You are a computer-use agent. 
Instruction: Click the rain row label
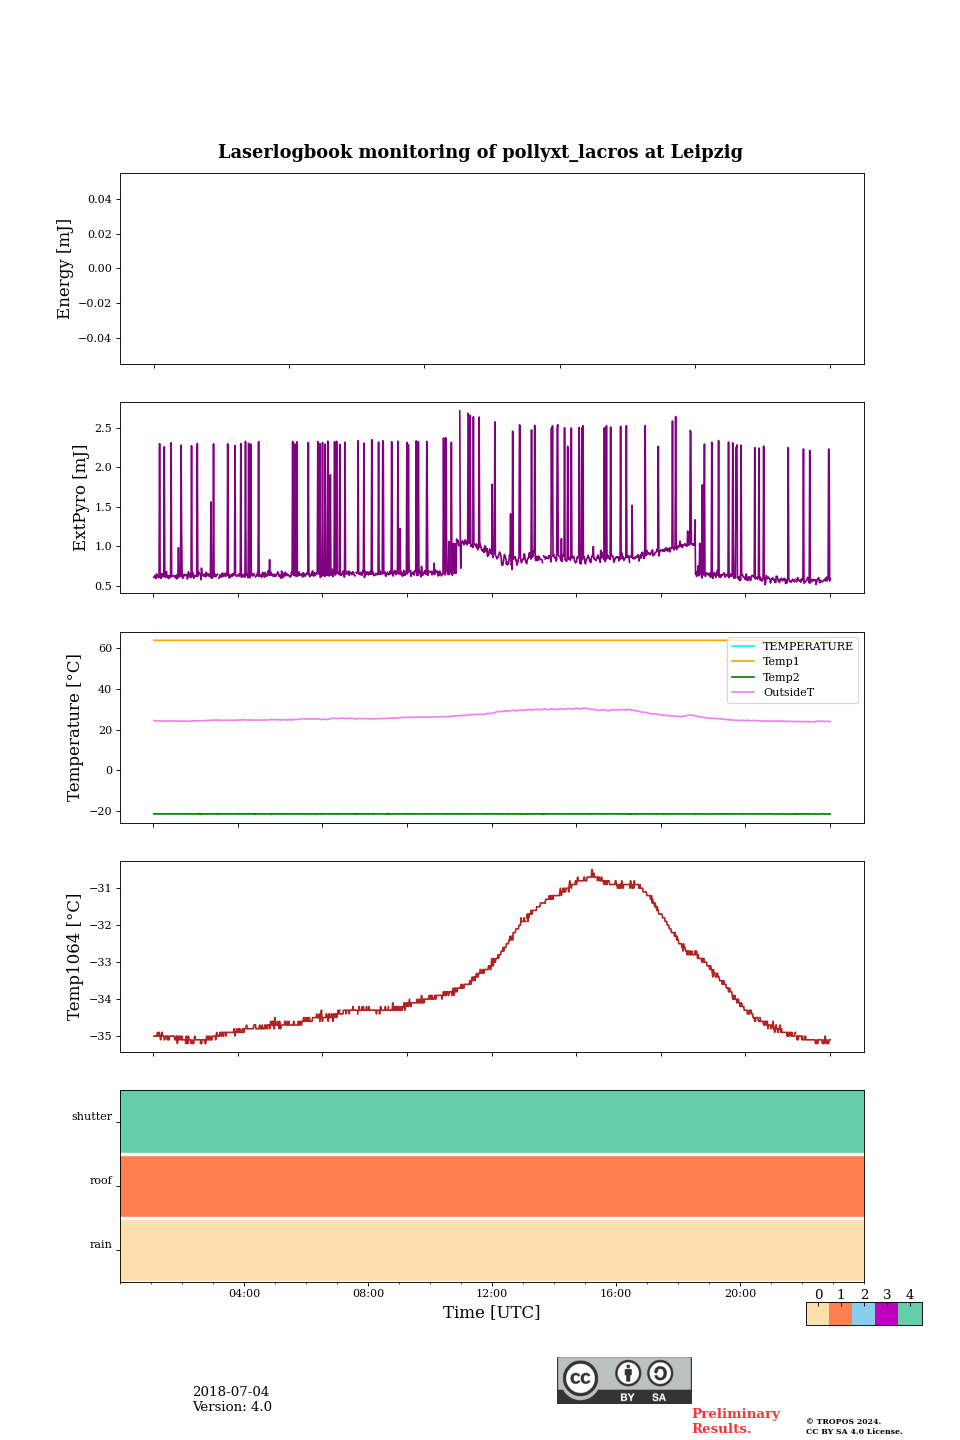click(x=101, y=1245)
